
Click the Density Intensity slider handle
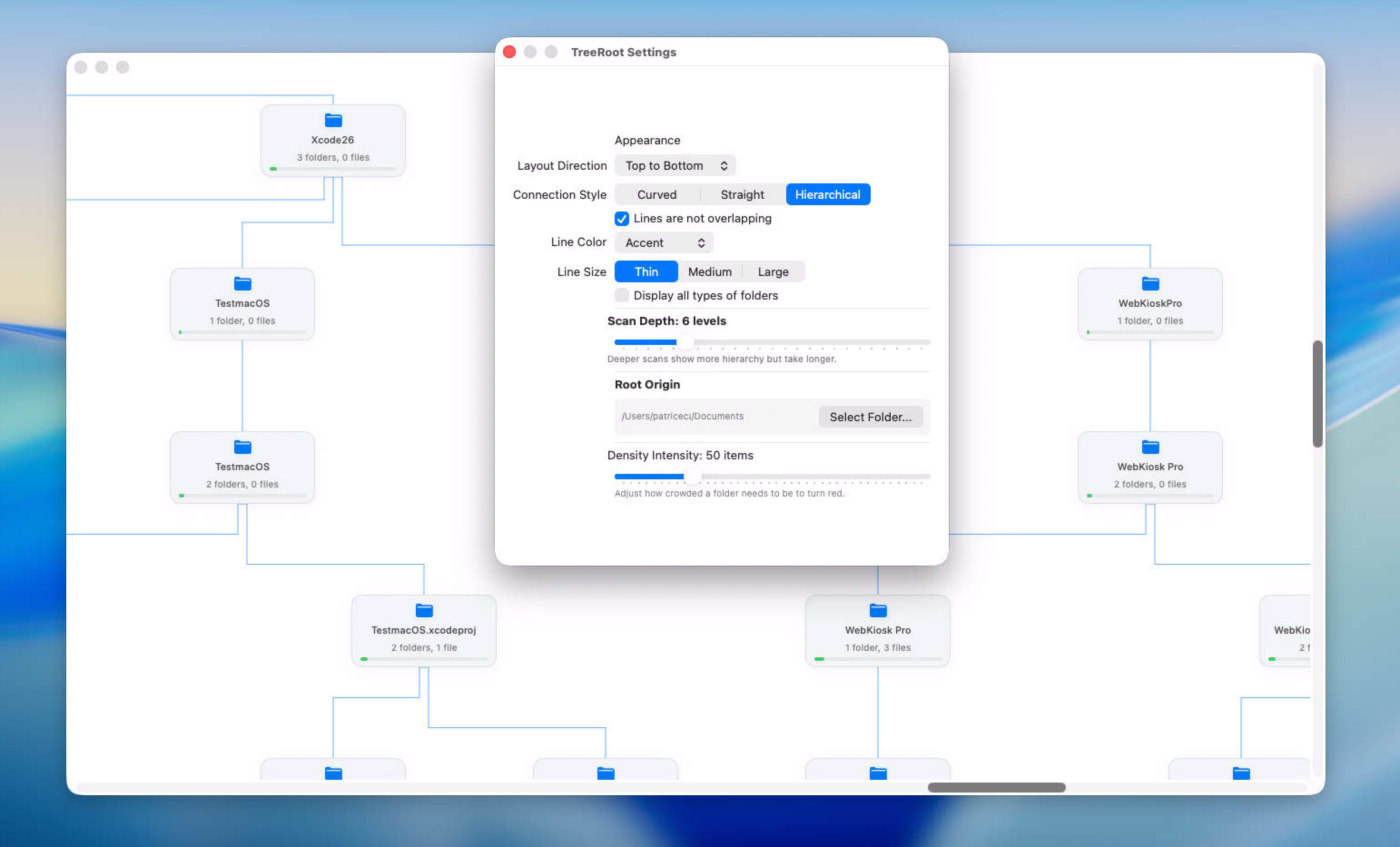(x=692, y=476)
